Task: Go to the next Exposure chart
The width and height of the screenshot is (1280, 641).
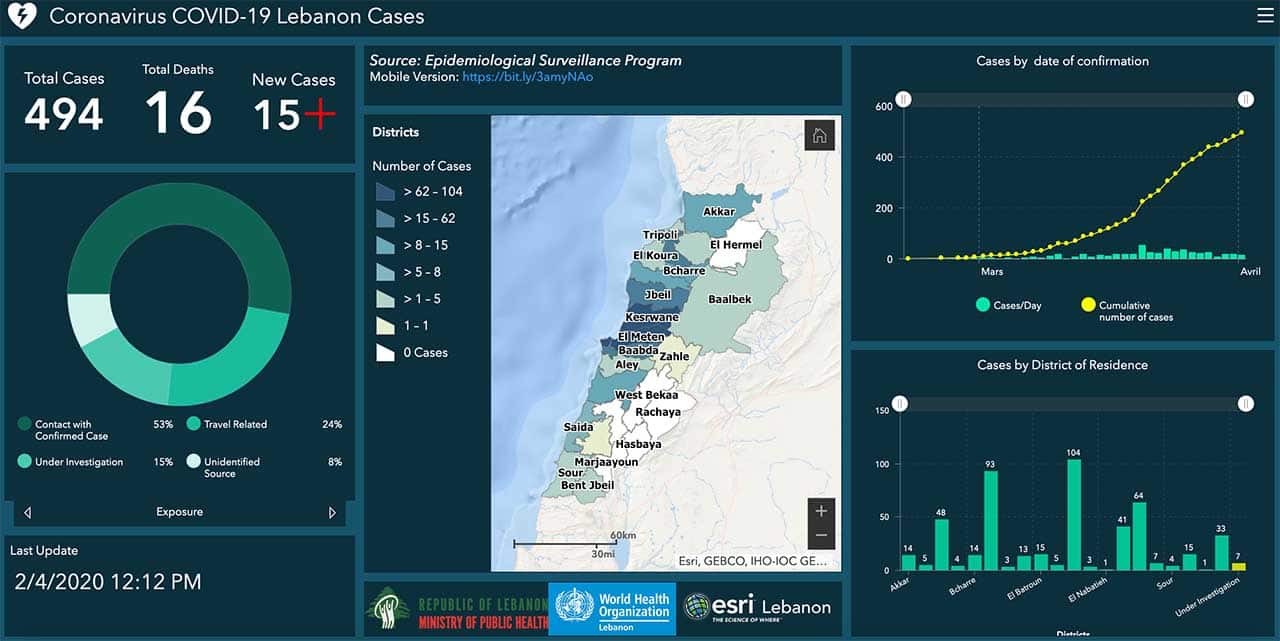Action: [332, 512]
